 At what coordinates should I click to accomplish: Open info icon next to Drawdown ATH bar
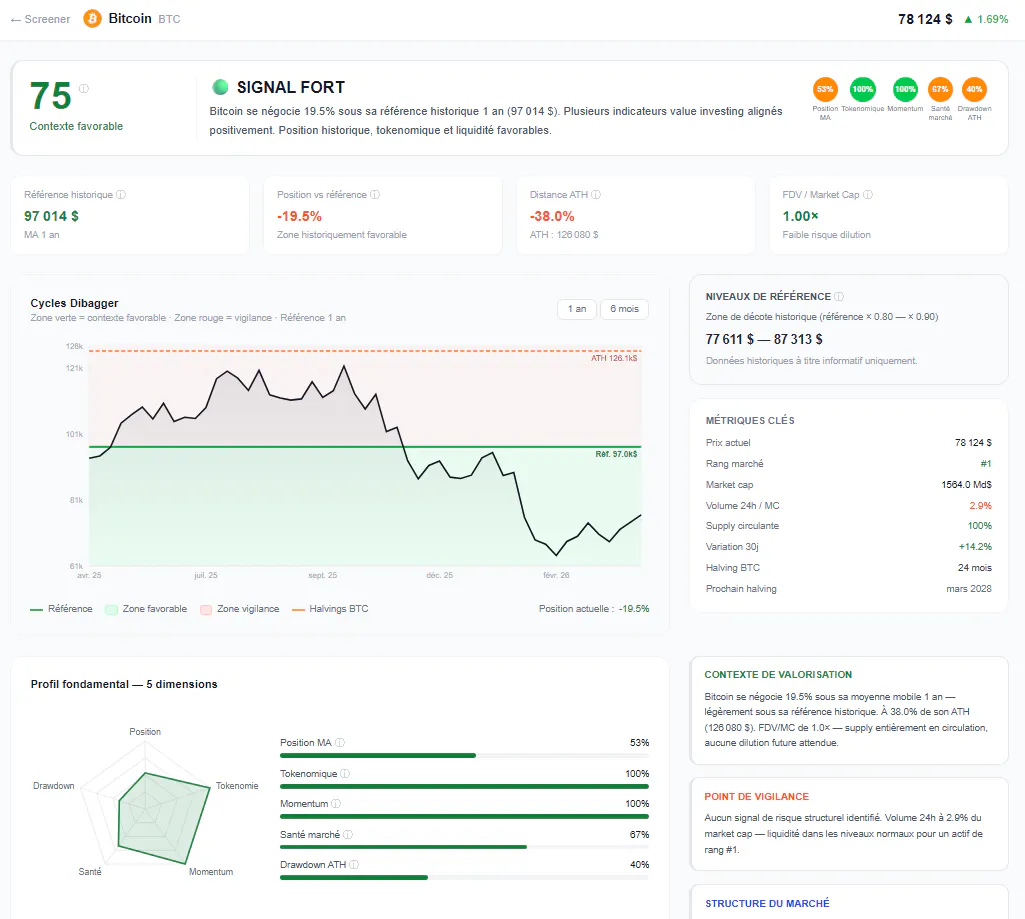click(x=354, y=865)
